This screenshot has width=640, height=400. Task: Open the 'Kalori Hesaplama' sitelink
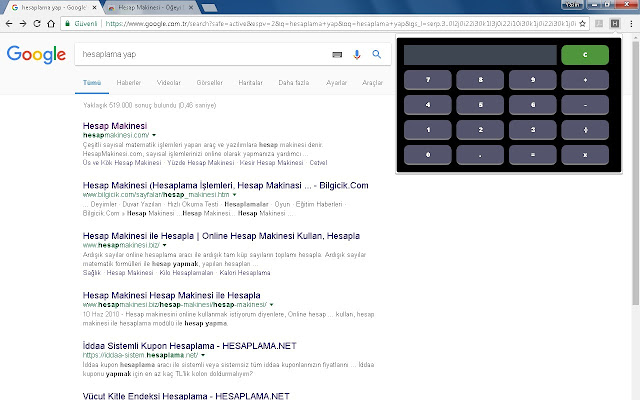point(245,273)
